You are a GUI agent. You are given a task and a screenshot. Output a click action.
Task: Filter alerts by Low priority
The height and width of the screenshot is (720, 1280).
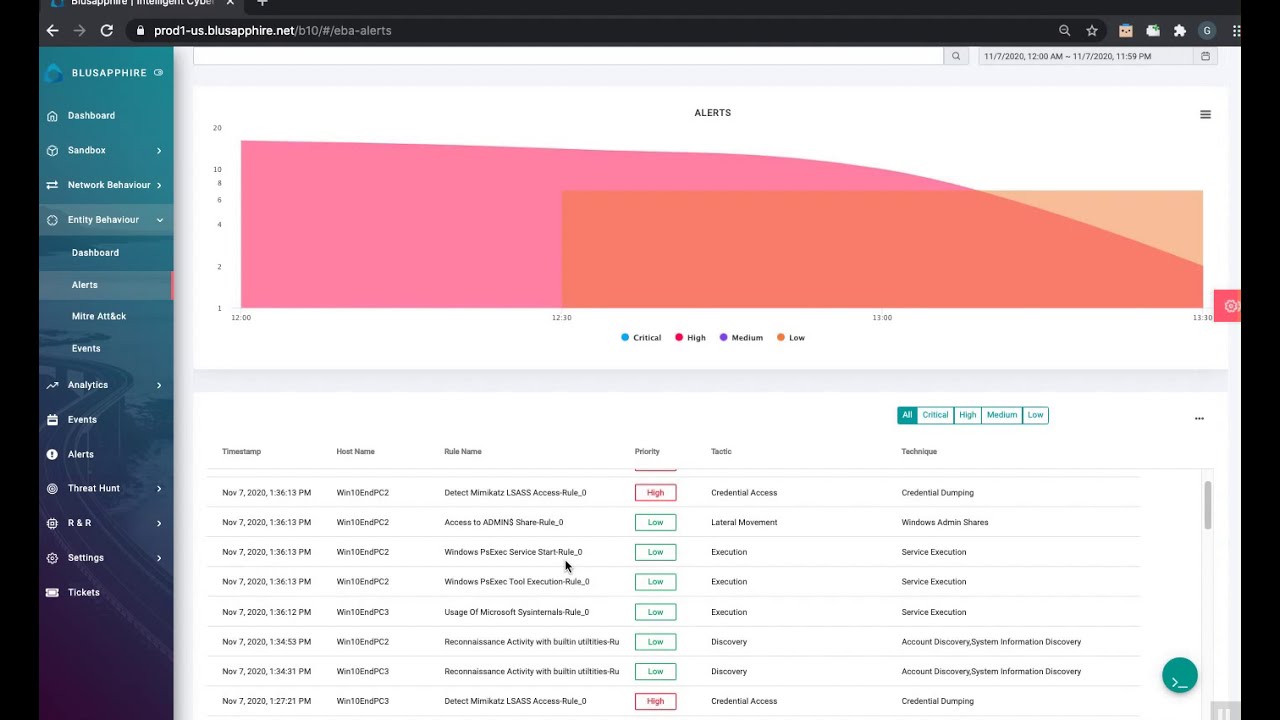click(1035, 415)
